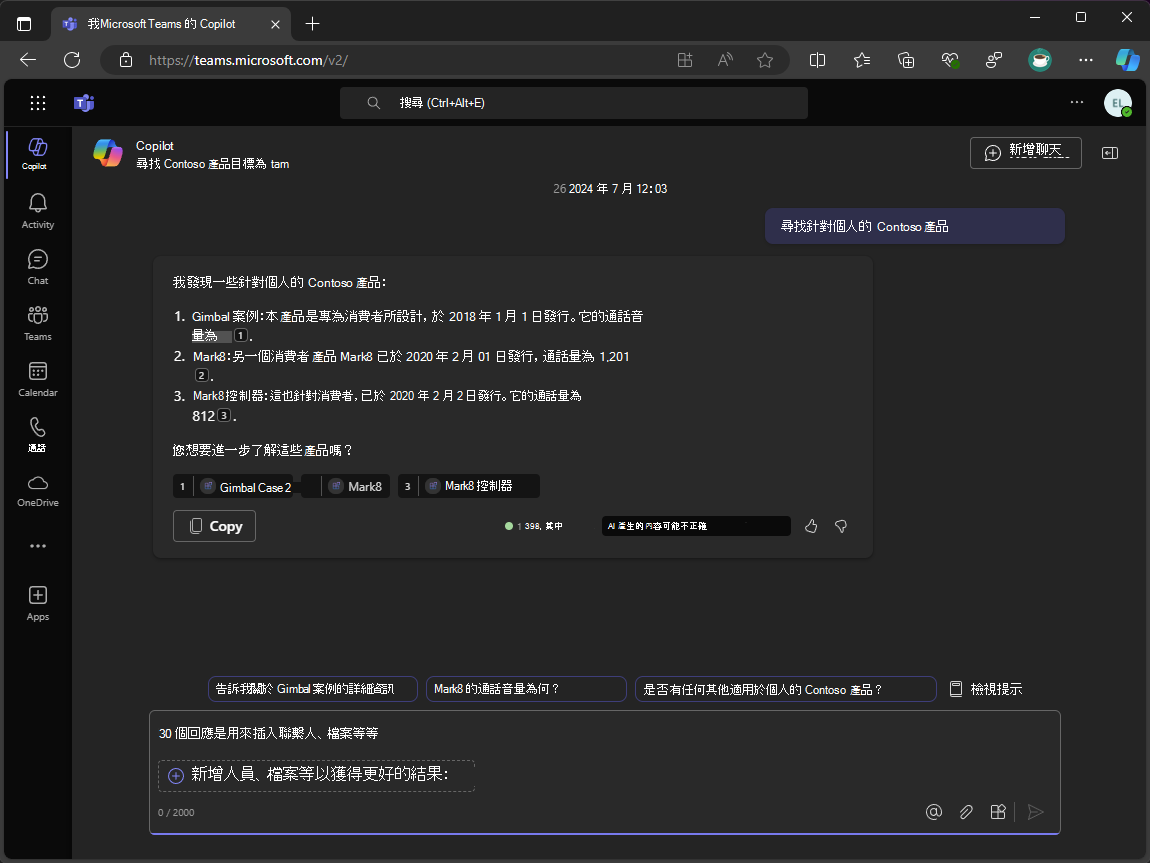Open the tab actions menu icon
Viewport: 1150px width, 863px height.
24,24
